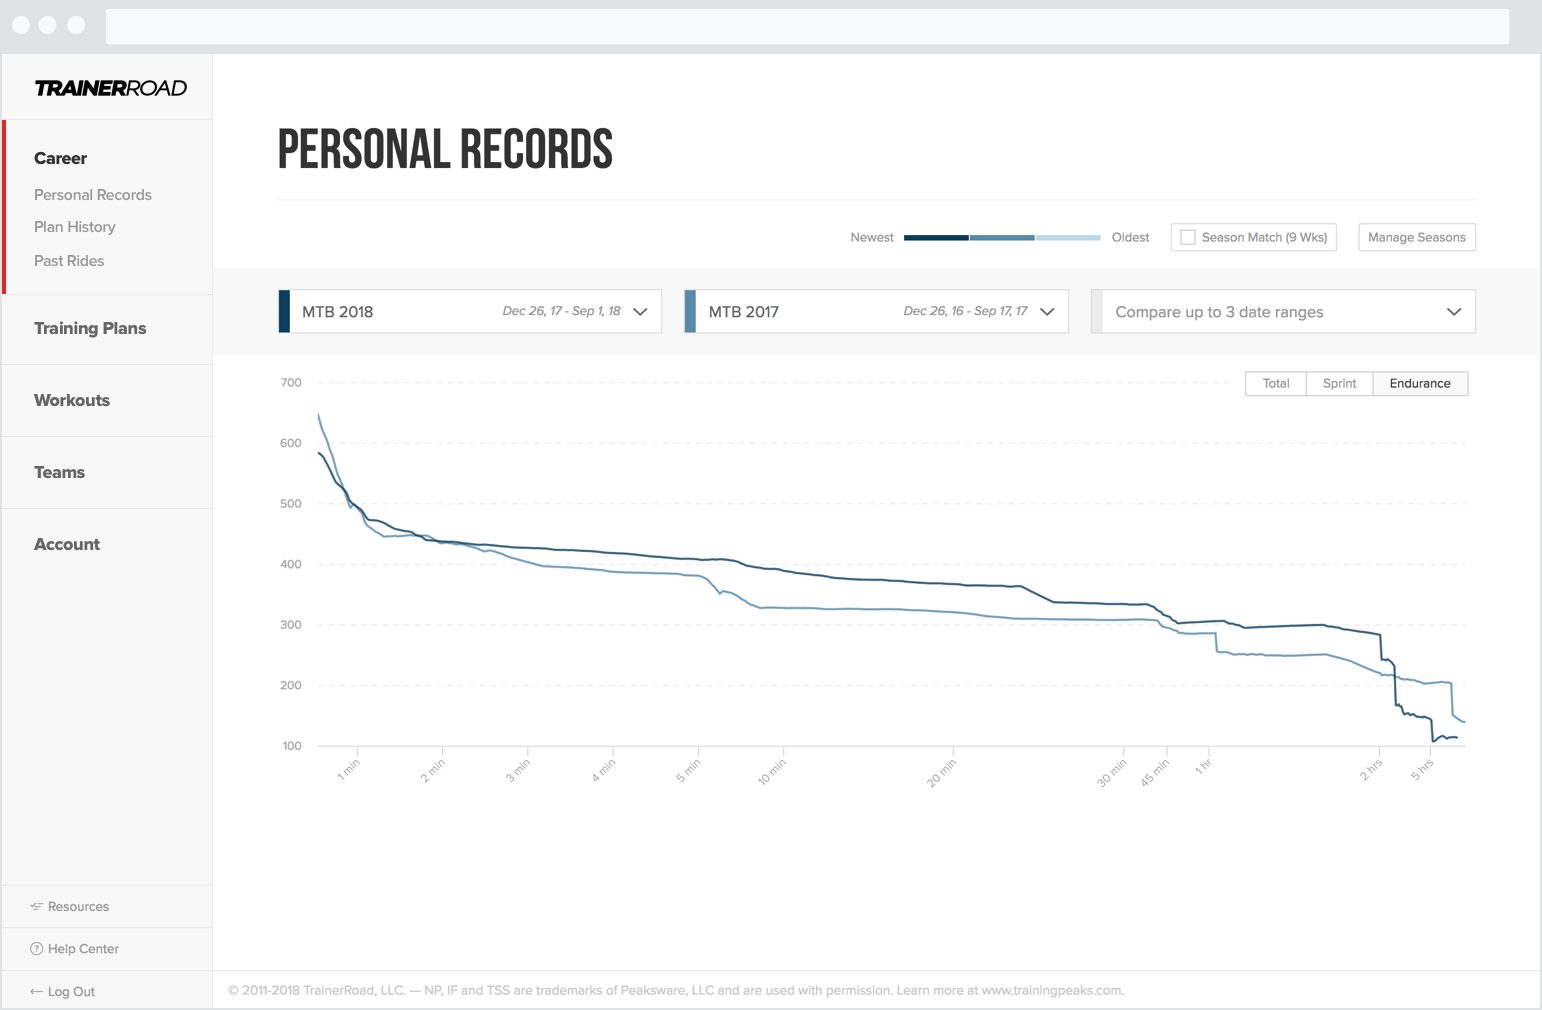The width and height of the screenshot is (1542, 1010).
Task: Click the 400 y-axis value
Action: 291,565
